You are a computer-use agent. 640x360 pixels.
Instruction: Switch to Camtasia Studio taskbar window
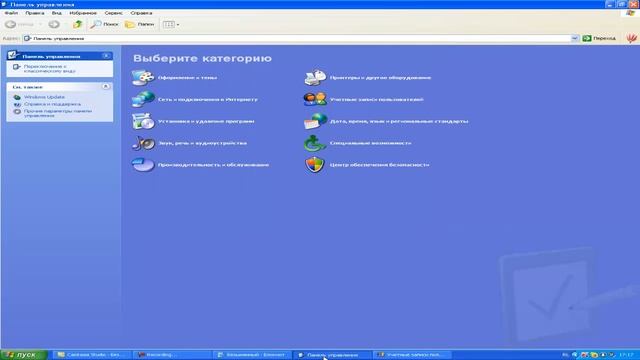click(x=92, y=355)
